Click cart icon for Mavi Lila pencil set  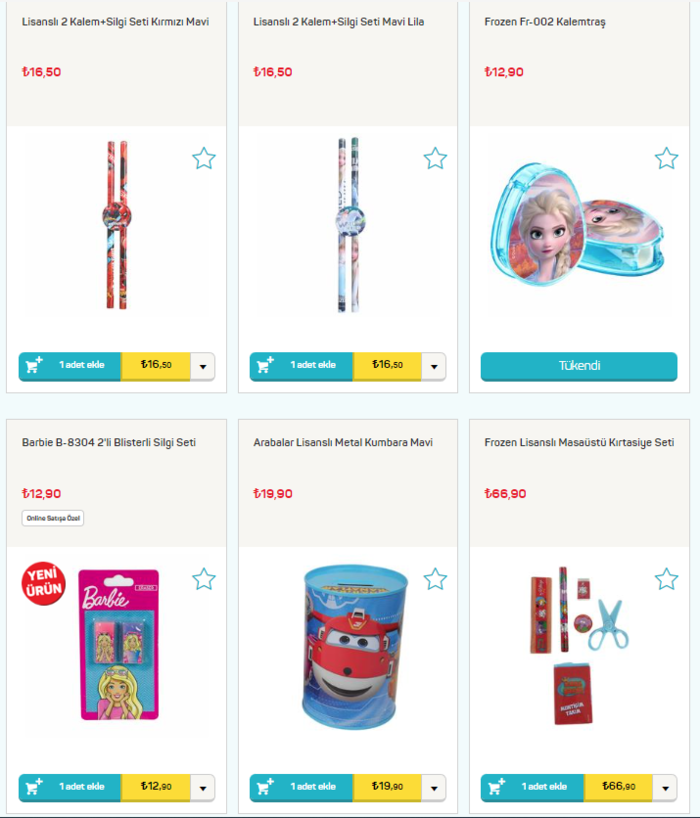point(265,365)
